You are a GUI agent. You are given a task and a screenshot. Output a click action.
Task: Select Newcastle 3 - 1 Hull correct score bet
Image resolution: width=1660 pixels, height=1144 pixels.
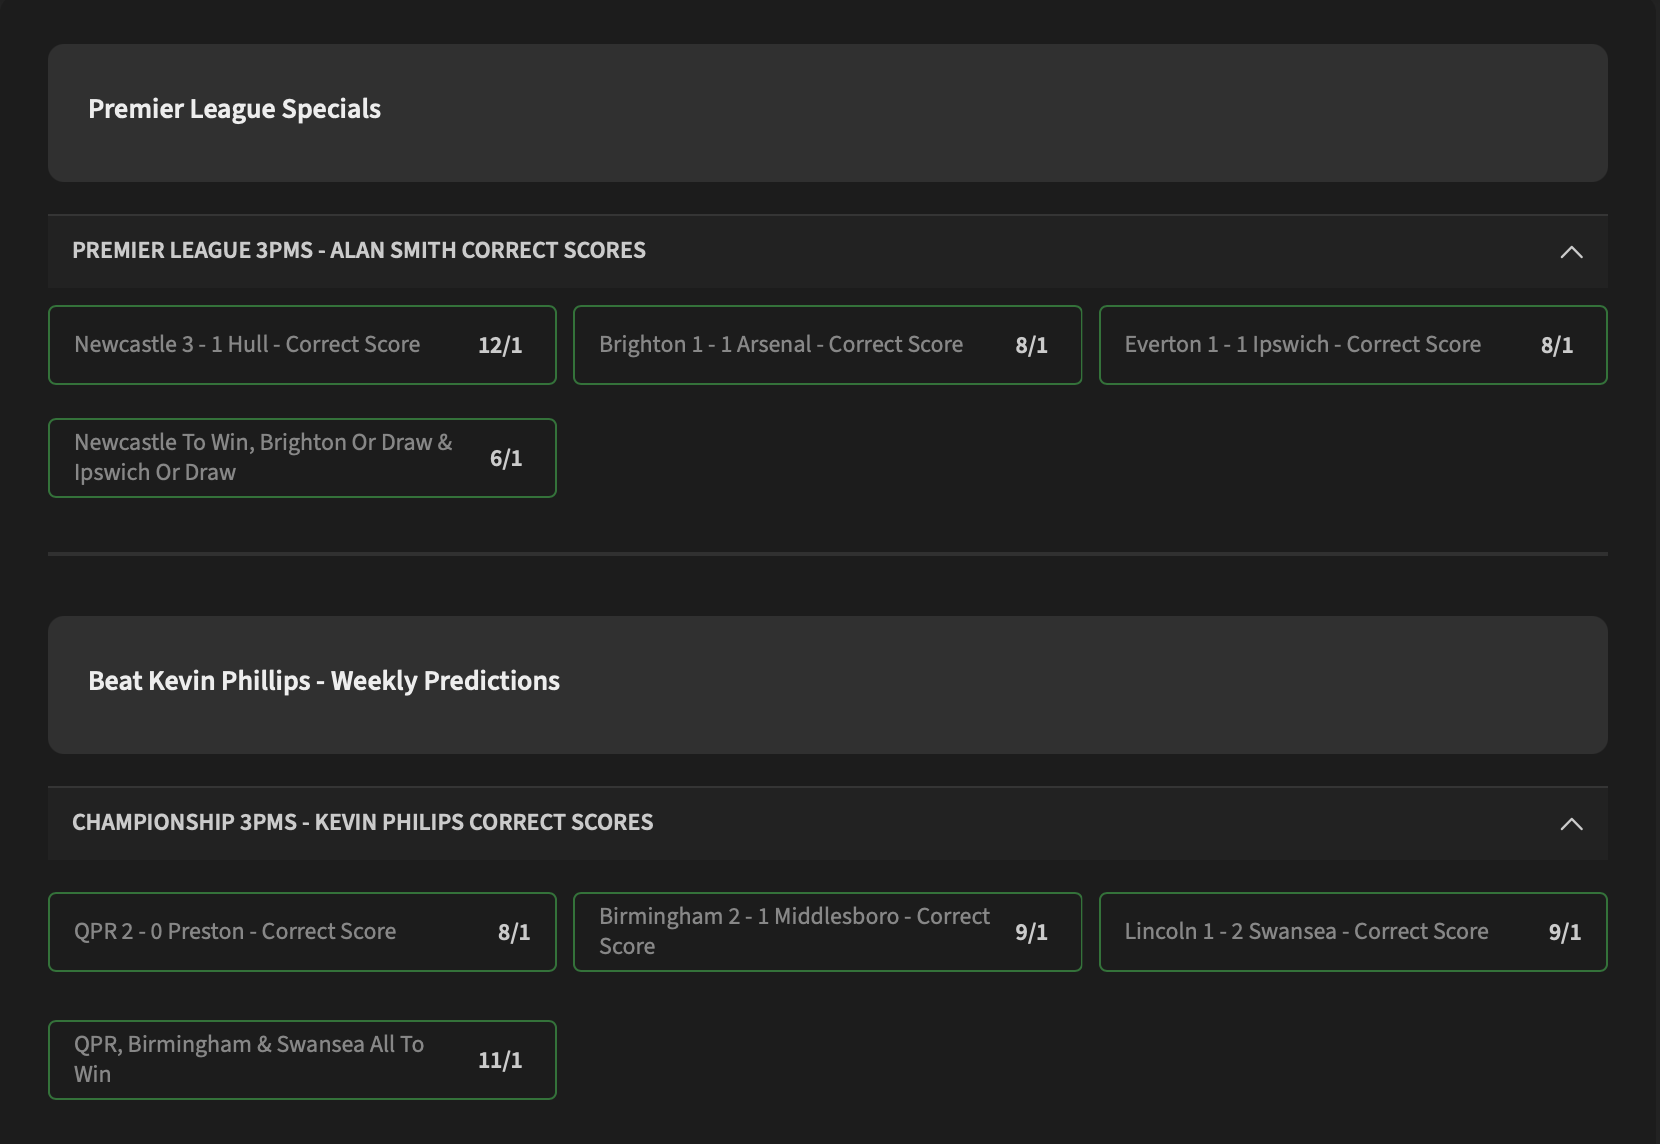coord(302,345)
